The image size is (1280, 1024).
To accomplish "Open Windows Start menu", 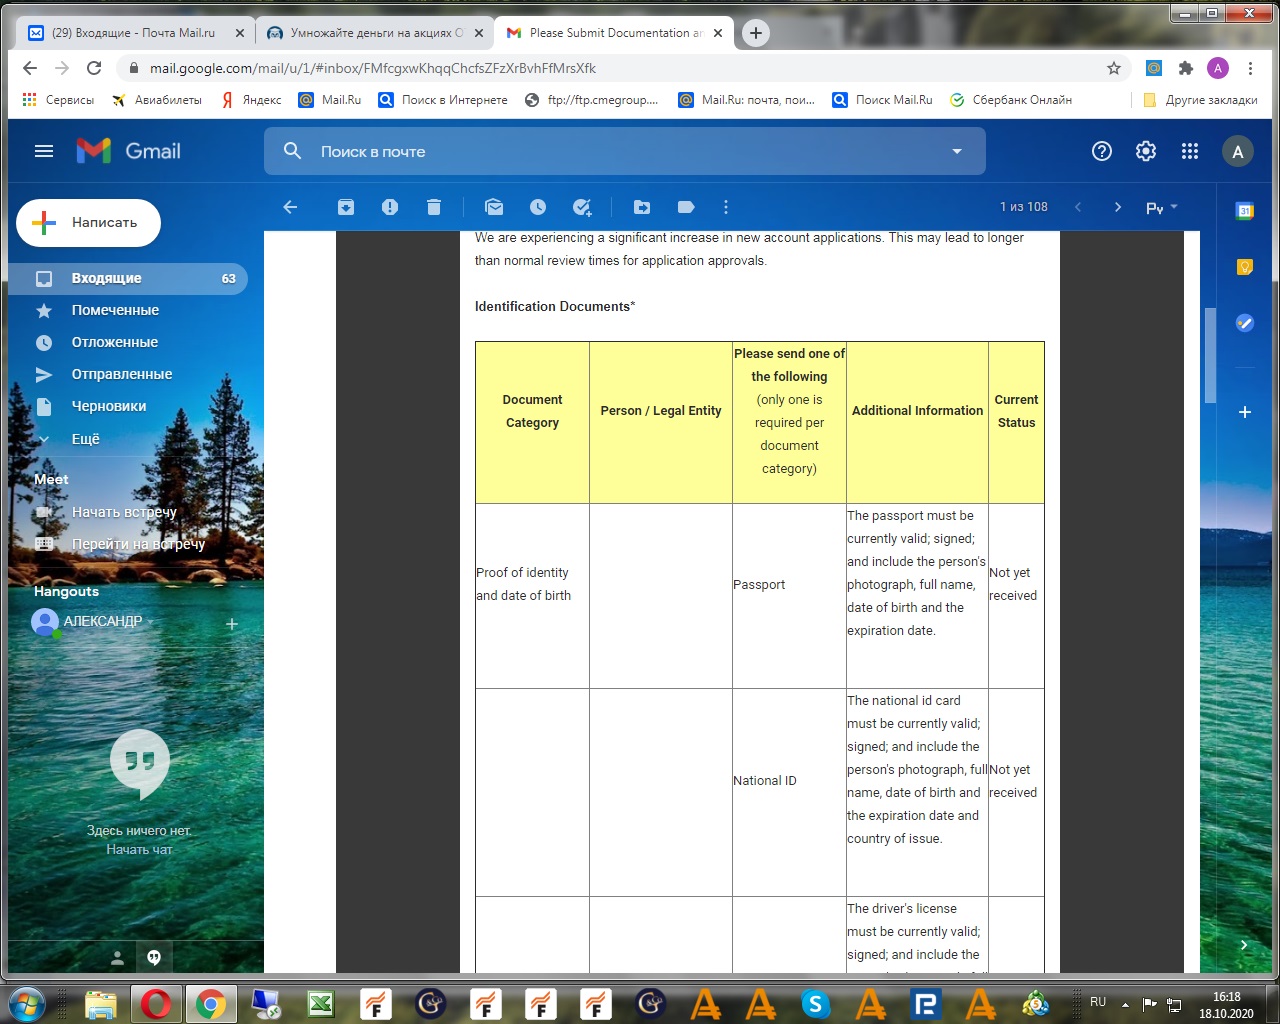I will (x=27, y=1003).
